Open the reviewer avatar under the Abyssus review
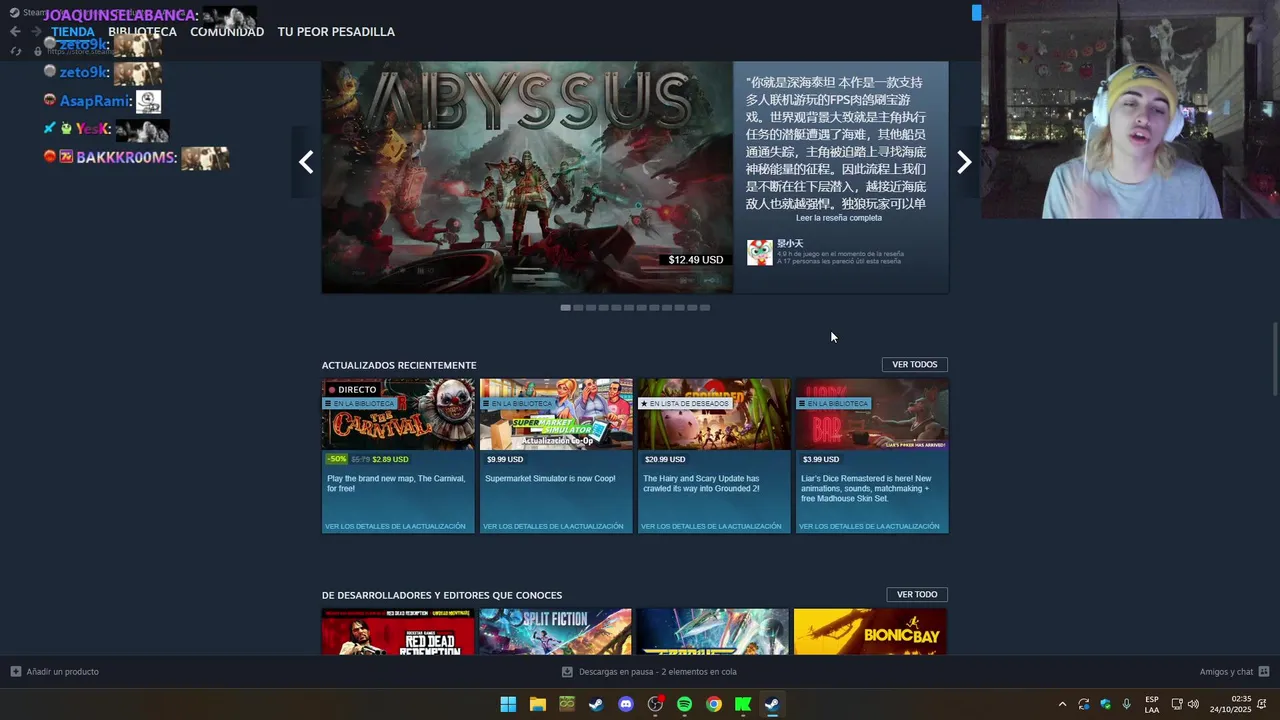 [760, 252]
